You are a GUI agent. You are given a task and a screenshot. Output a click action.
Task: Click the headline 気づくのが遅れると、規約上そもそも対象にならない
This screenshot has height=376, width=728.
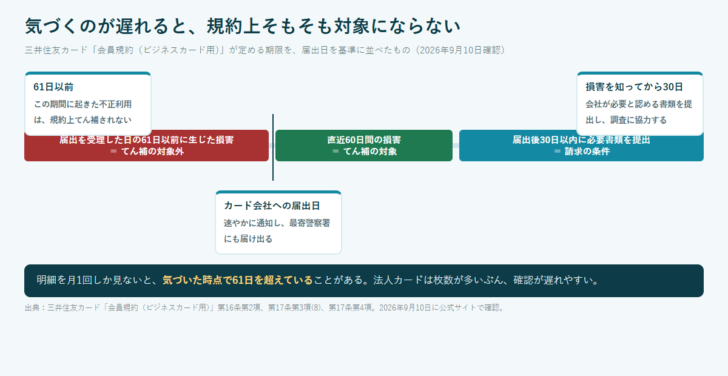point(242,26)
